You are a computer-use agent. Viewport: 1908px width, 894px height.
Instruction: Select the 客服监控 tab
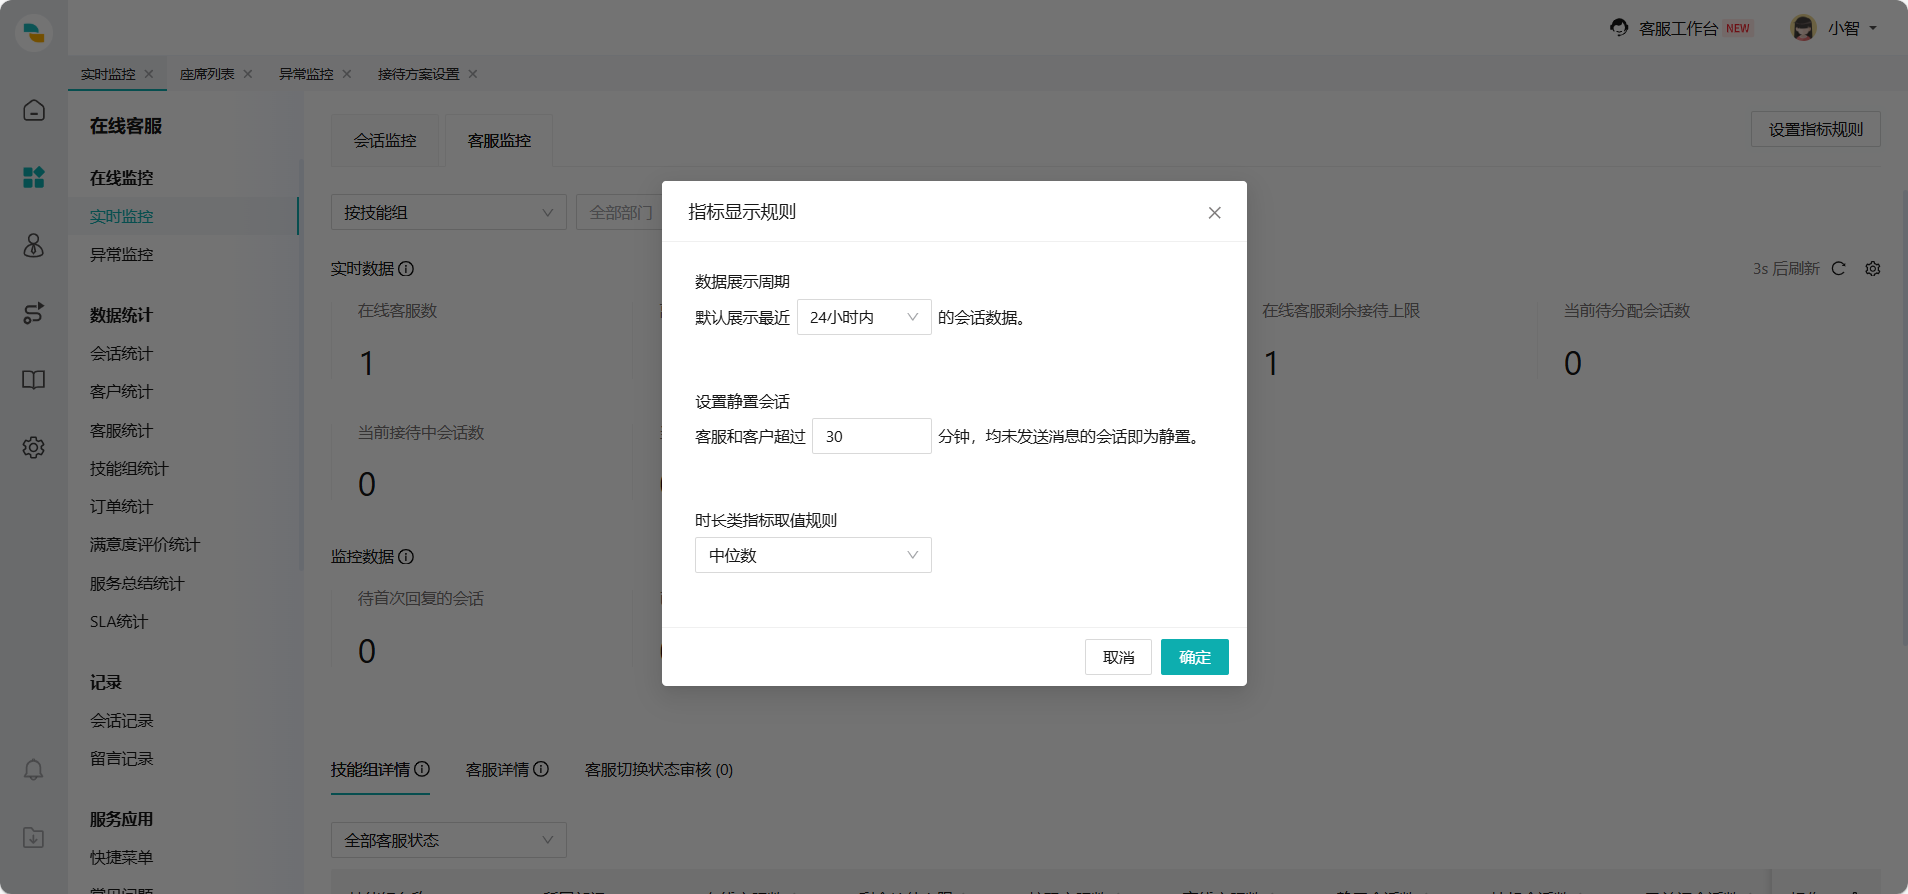pos(499,141)
